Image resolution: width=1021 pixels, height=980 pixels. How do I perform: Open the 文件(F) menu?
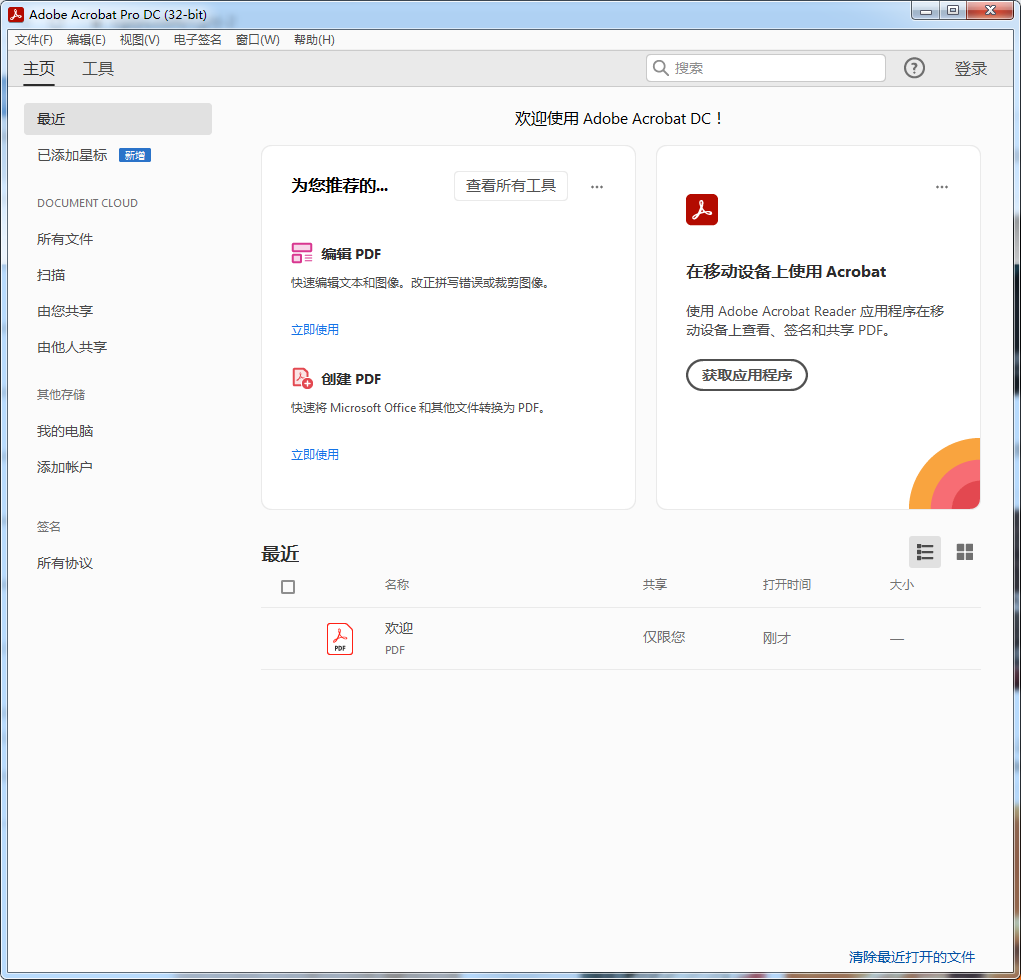pos(32,39)
